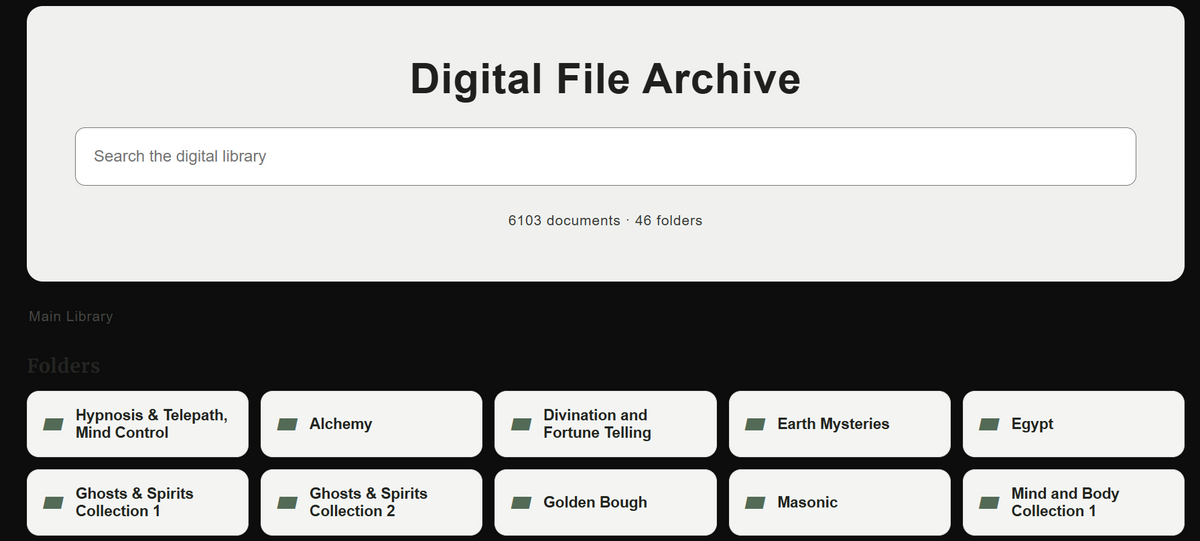Click the folder icon beside Divination and Fortune Telling

coord(522,424)
